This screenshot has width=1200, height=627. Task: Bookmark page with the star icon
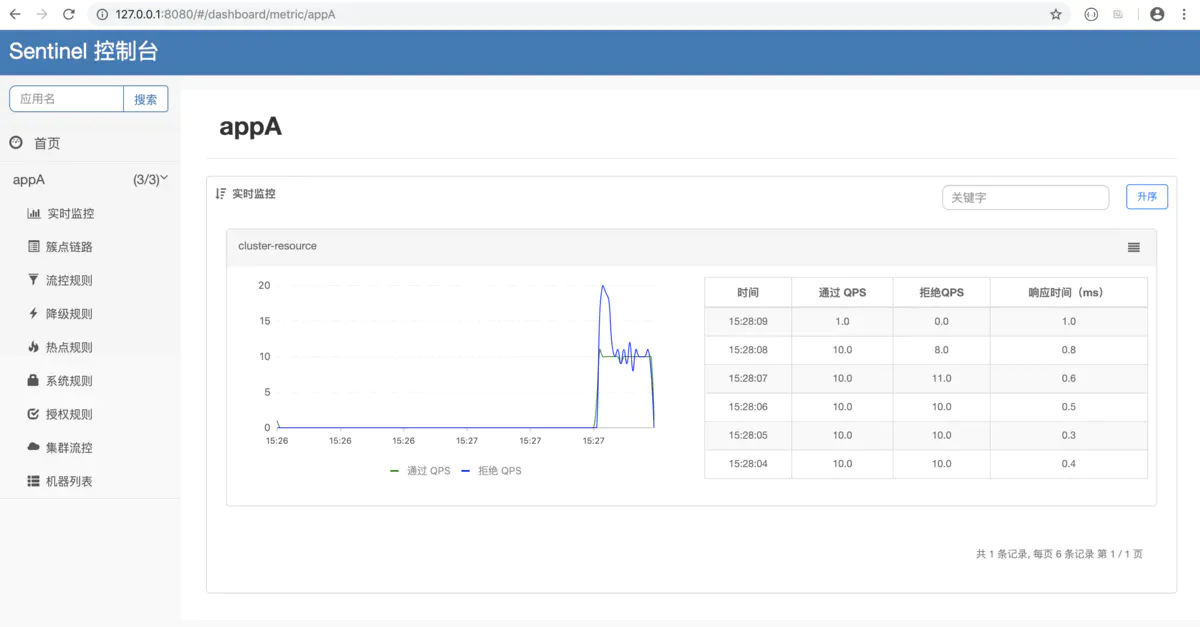[1056, 15]
